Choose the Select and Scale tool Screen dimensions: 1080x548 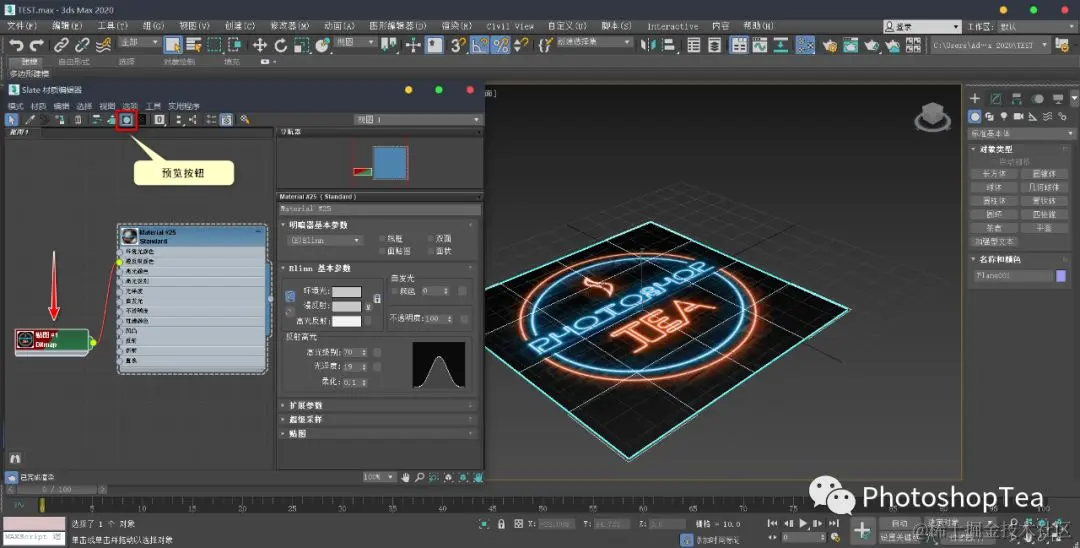pos(301,45)
